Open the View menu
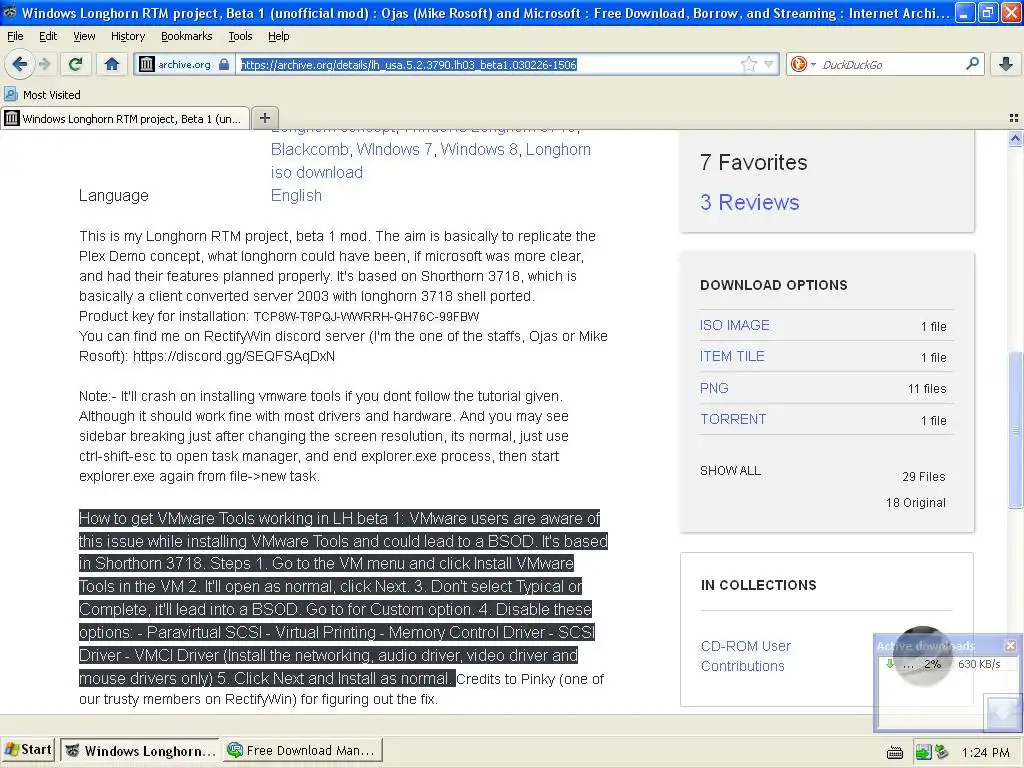The height and width of the screenshot is (768, 1024). (84, 36)
